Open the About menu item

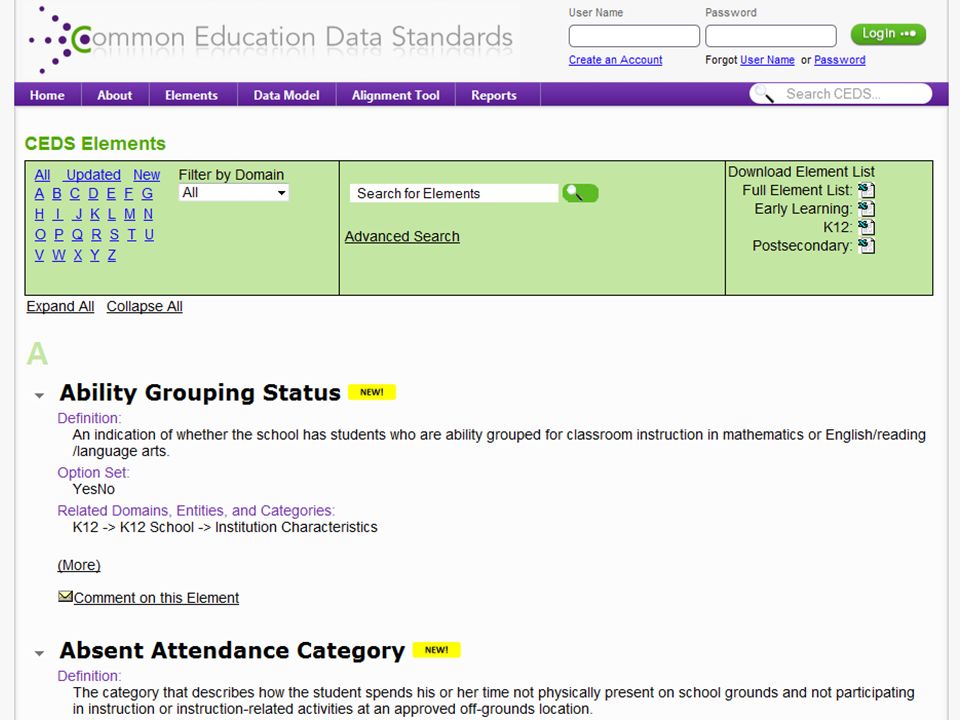coord(115,95)
